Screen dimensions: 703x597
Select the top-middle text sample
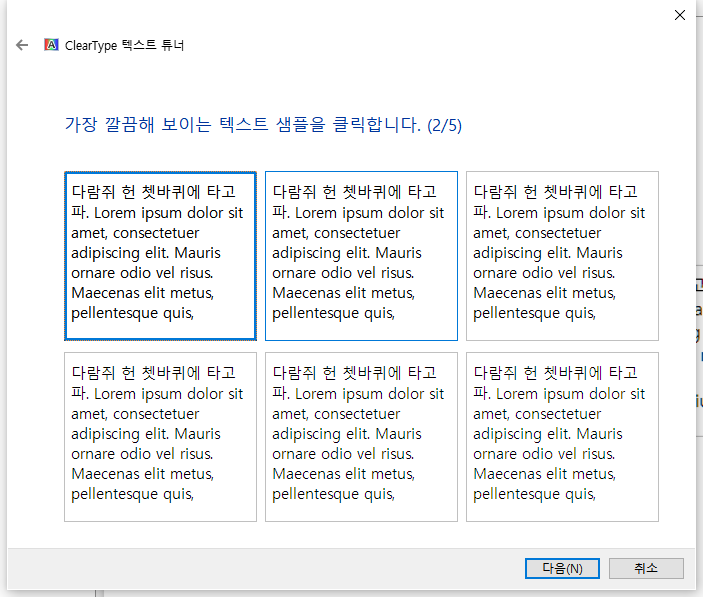tap(361, 256)
